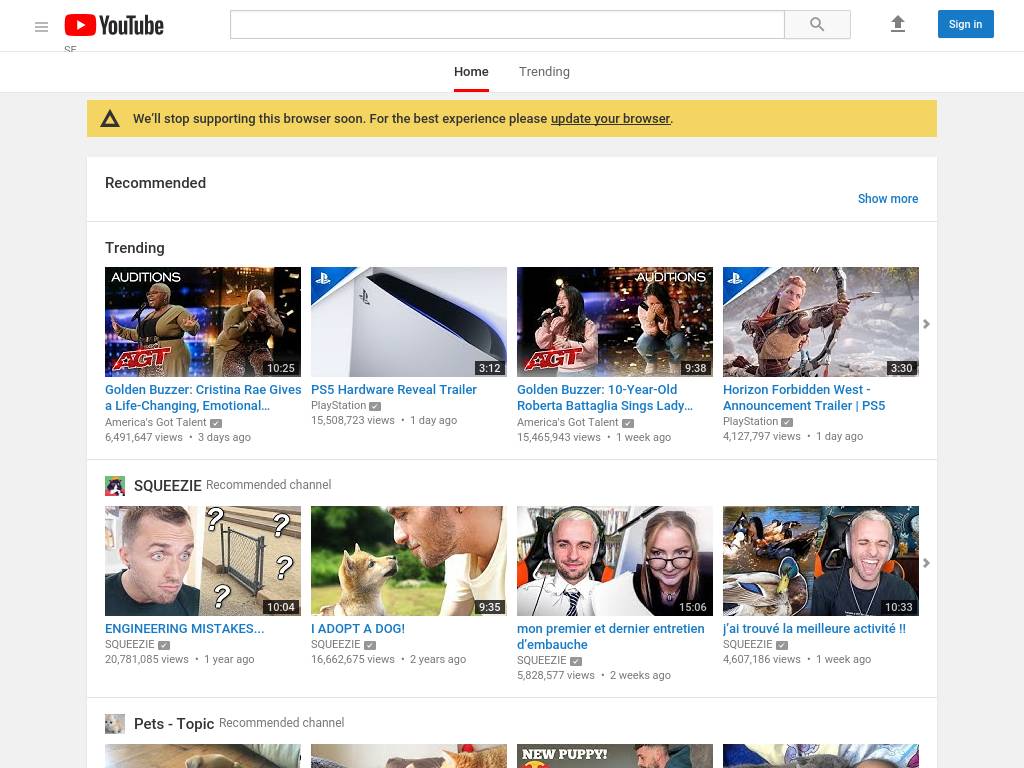Screen dimensions: 1024x768
Task: Focus the YouTube search field
Action: pos(507,25)
